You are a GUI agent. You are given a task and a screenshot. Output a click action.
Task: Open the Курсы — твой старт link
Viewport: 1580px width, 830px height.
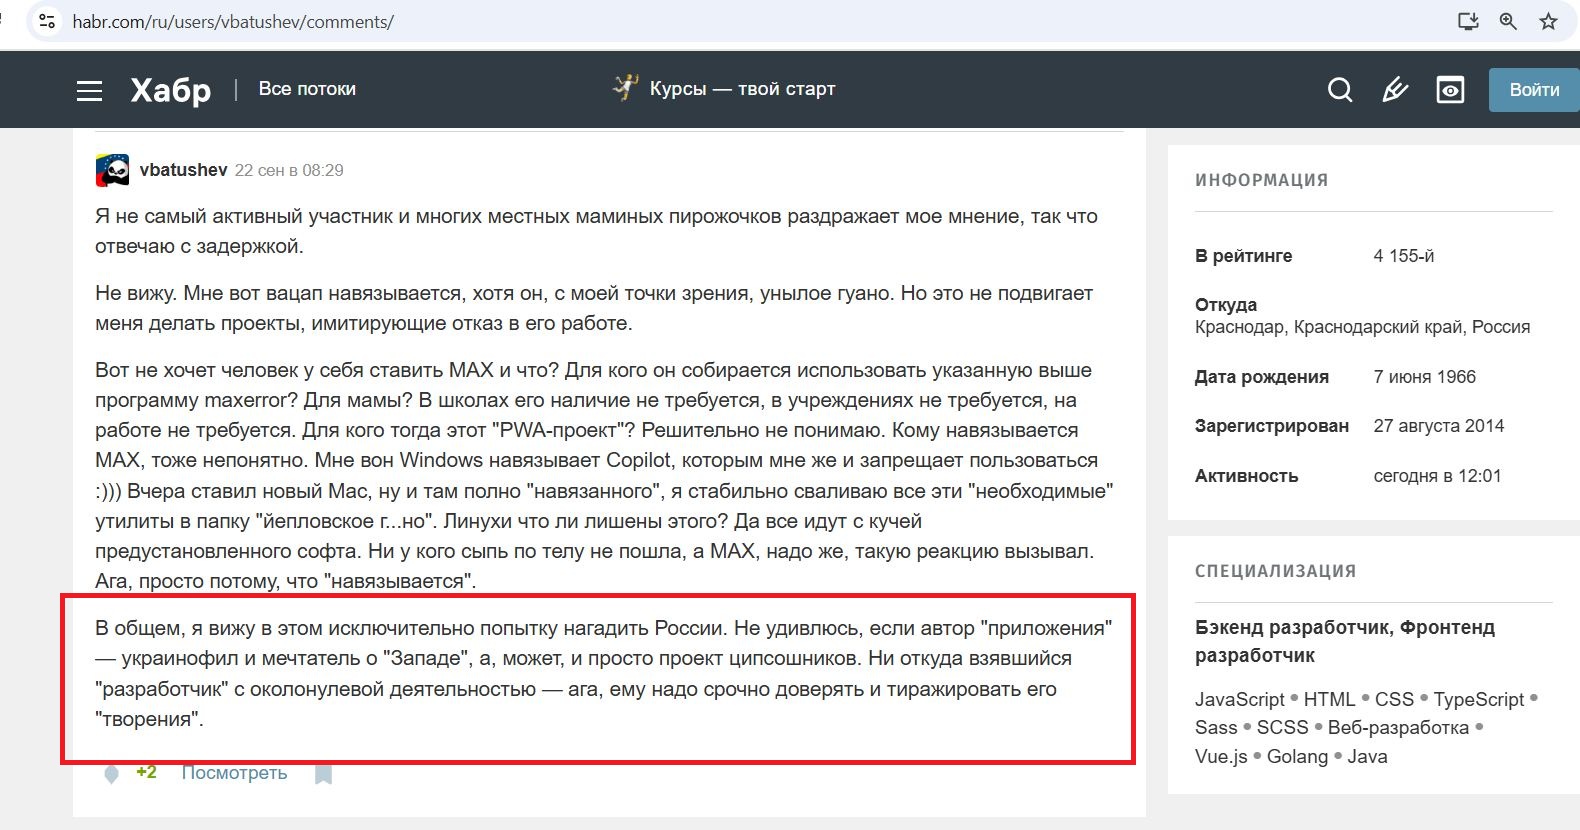click(742, 89)
